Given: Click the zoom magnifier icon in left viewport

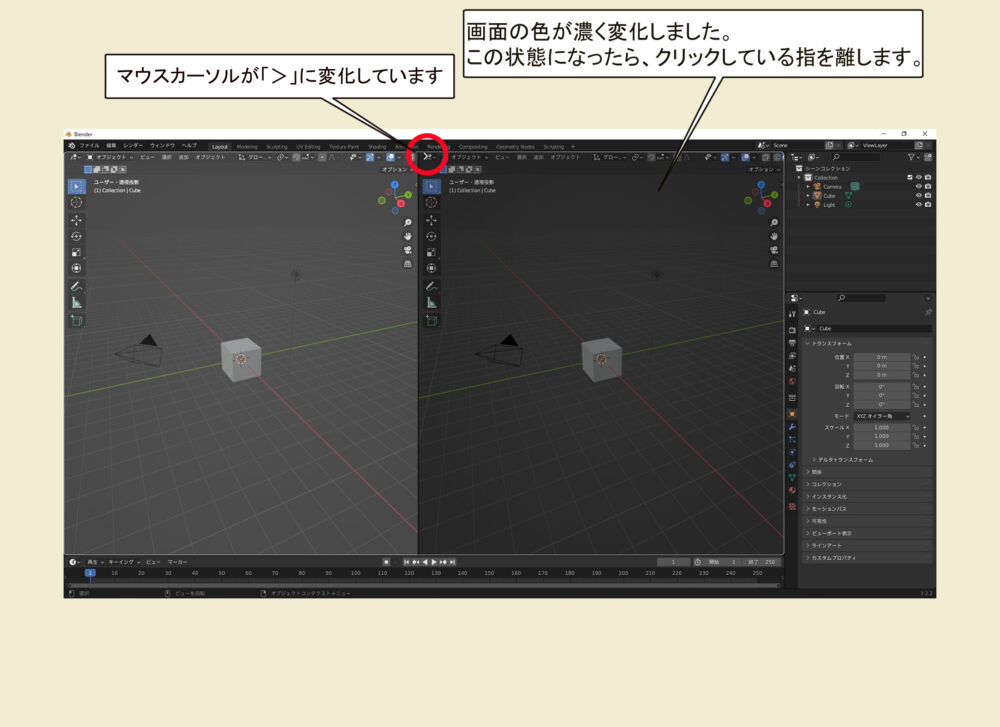Looking at the screenshot, I should (x=408, y=222).
